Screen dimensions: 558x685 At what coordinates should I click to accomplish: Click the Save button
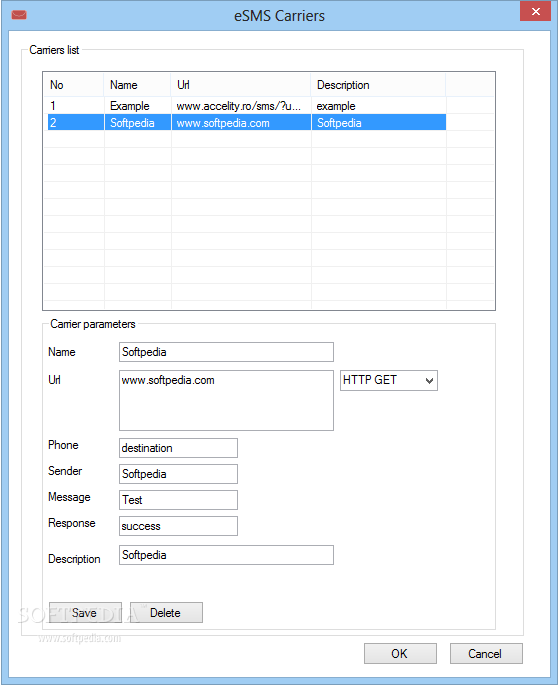[85, 612]
